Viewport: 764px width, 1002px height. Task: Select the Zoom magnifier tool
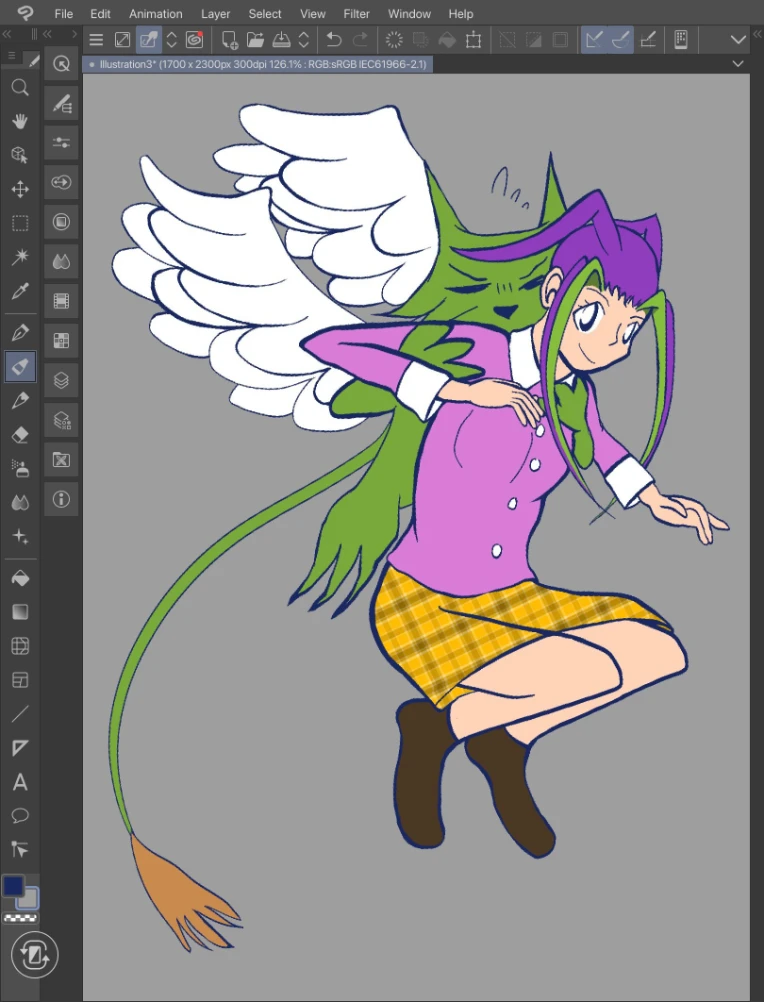(20, 88)
